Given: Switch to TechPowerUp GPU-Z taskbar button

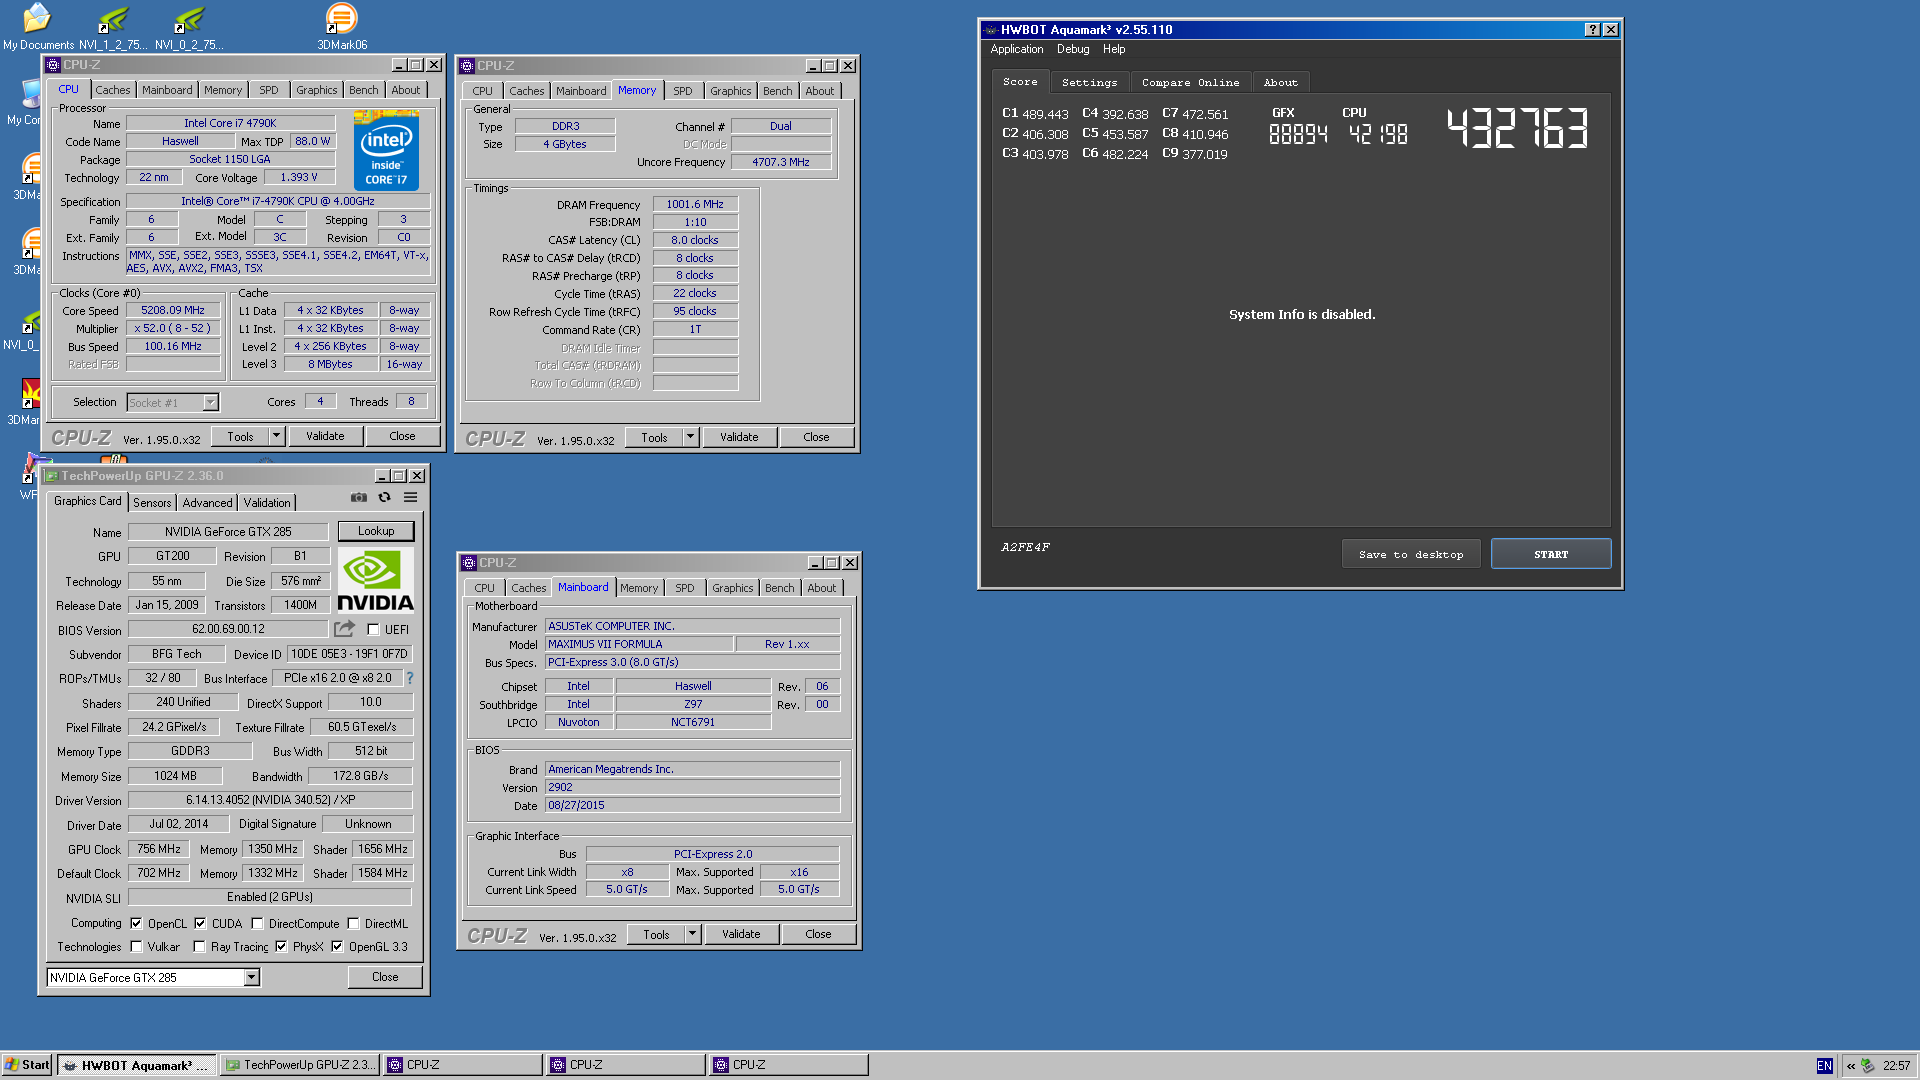Looking at the screenshot, I should 301,1065.
